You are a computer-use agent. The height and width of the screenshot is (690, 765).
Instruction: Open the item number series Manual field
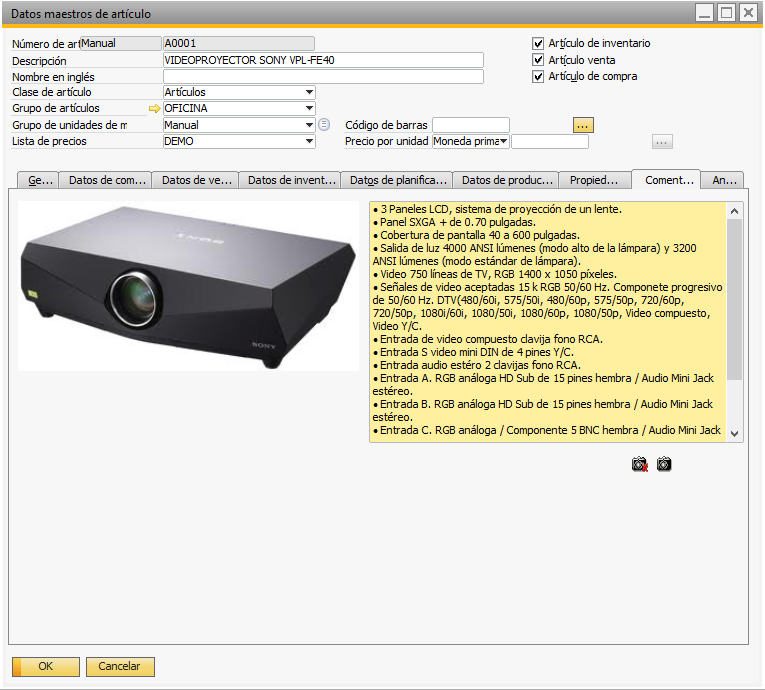[121, 43]
